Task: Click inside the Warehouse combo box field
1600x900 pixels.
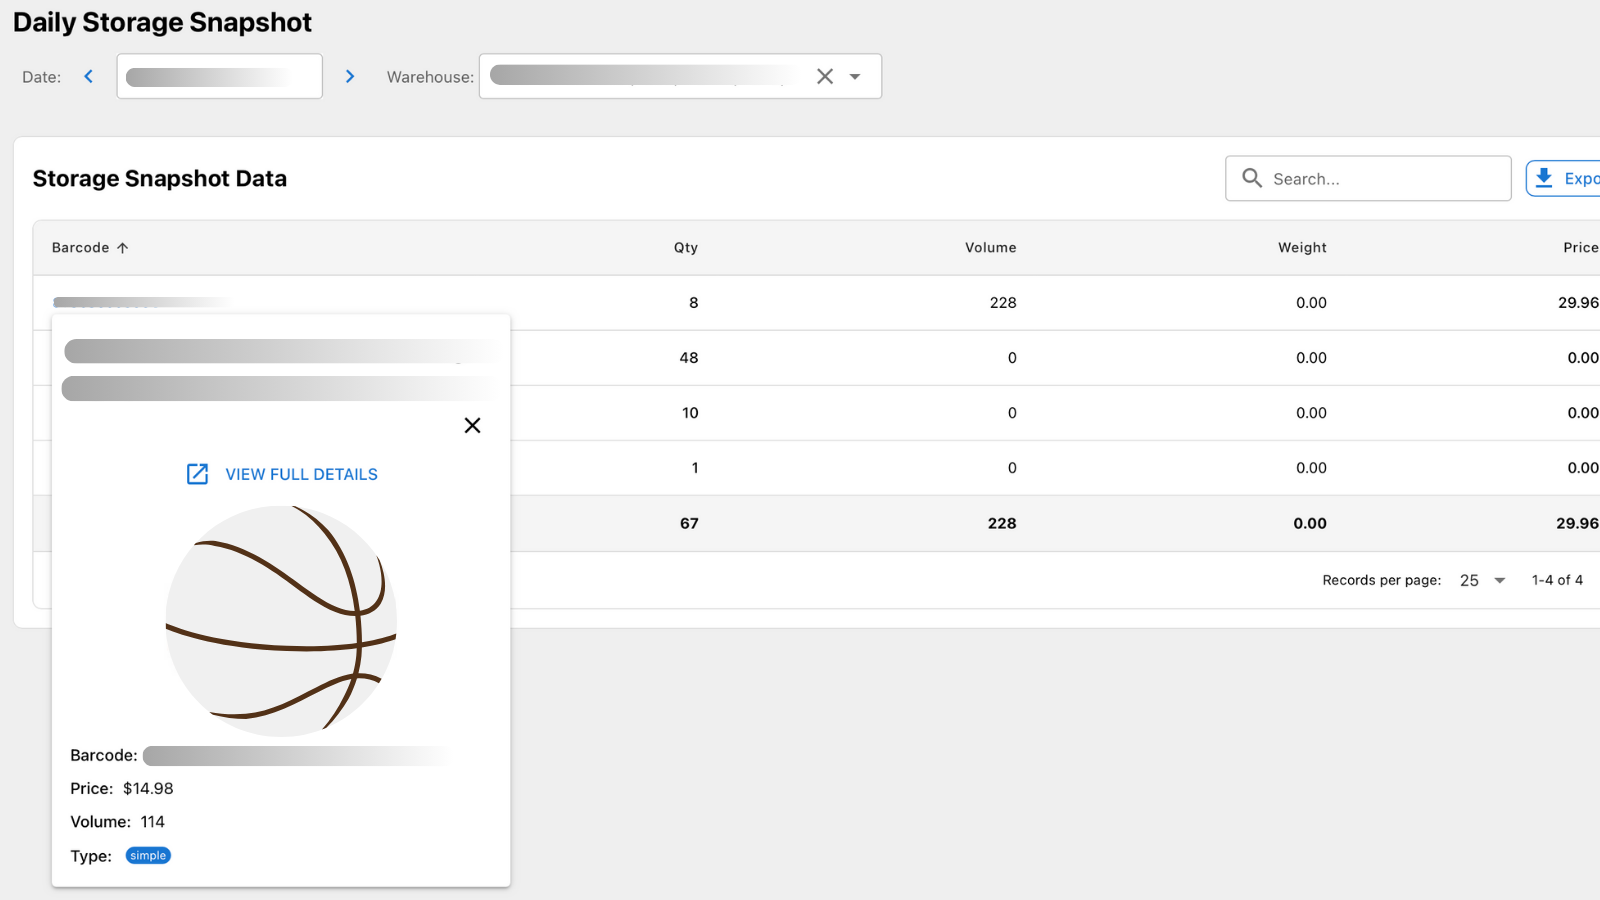Action: pyautogui.click(x=640, y=76)
